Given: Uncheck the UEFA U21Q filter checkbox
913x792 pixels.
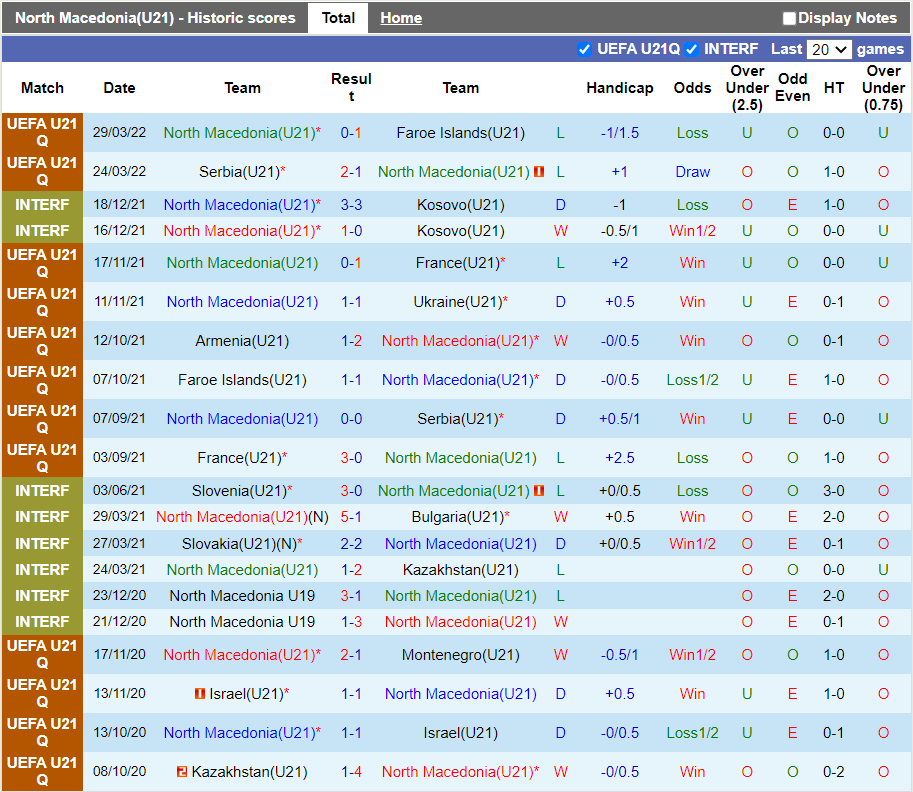Looking at the screenshot, I should [584, 50].
